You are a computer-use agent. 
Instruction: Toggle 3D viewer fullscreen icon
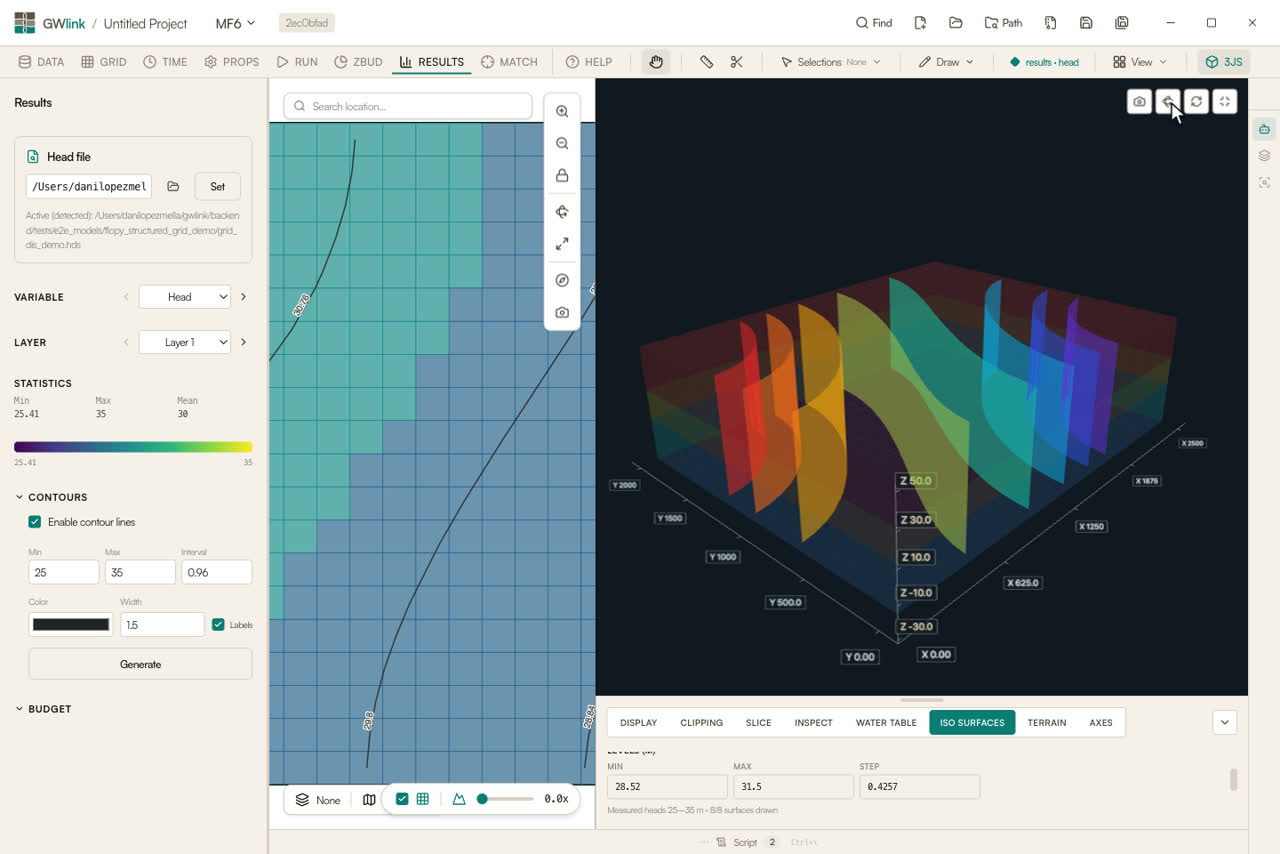pos(1225,101)
